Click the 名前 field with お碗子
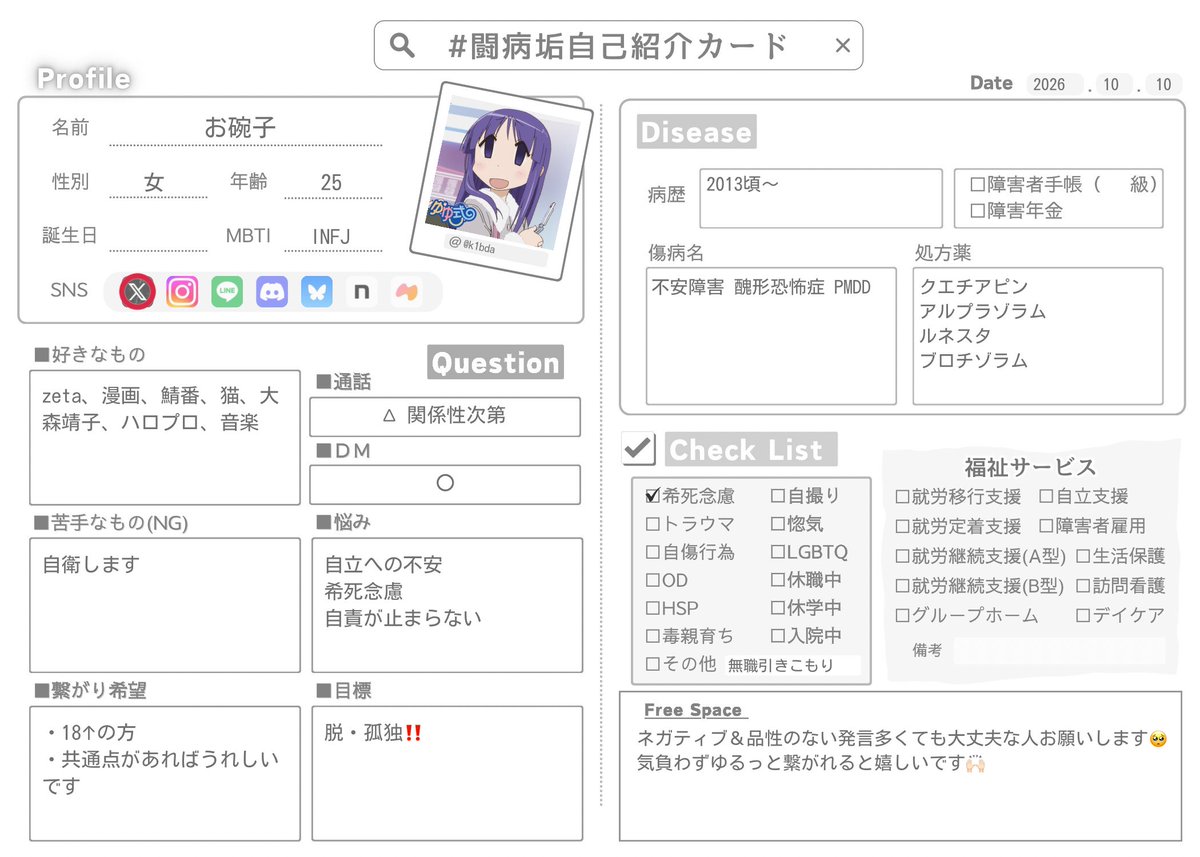 (x=245, y=129)
